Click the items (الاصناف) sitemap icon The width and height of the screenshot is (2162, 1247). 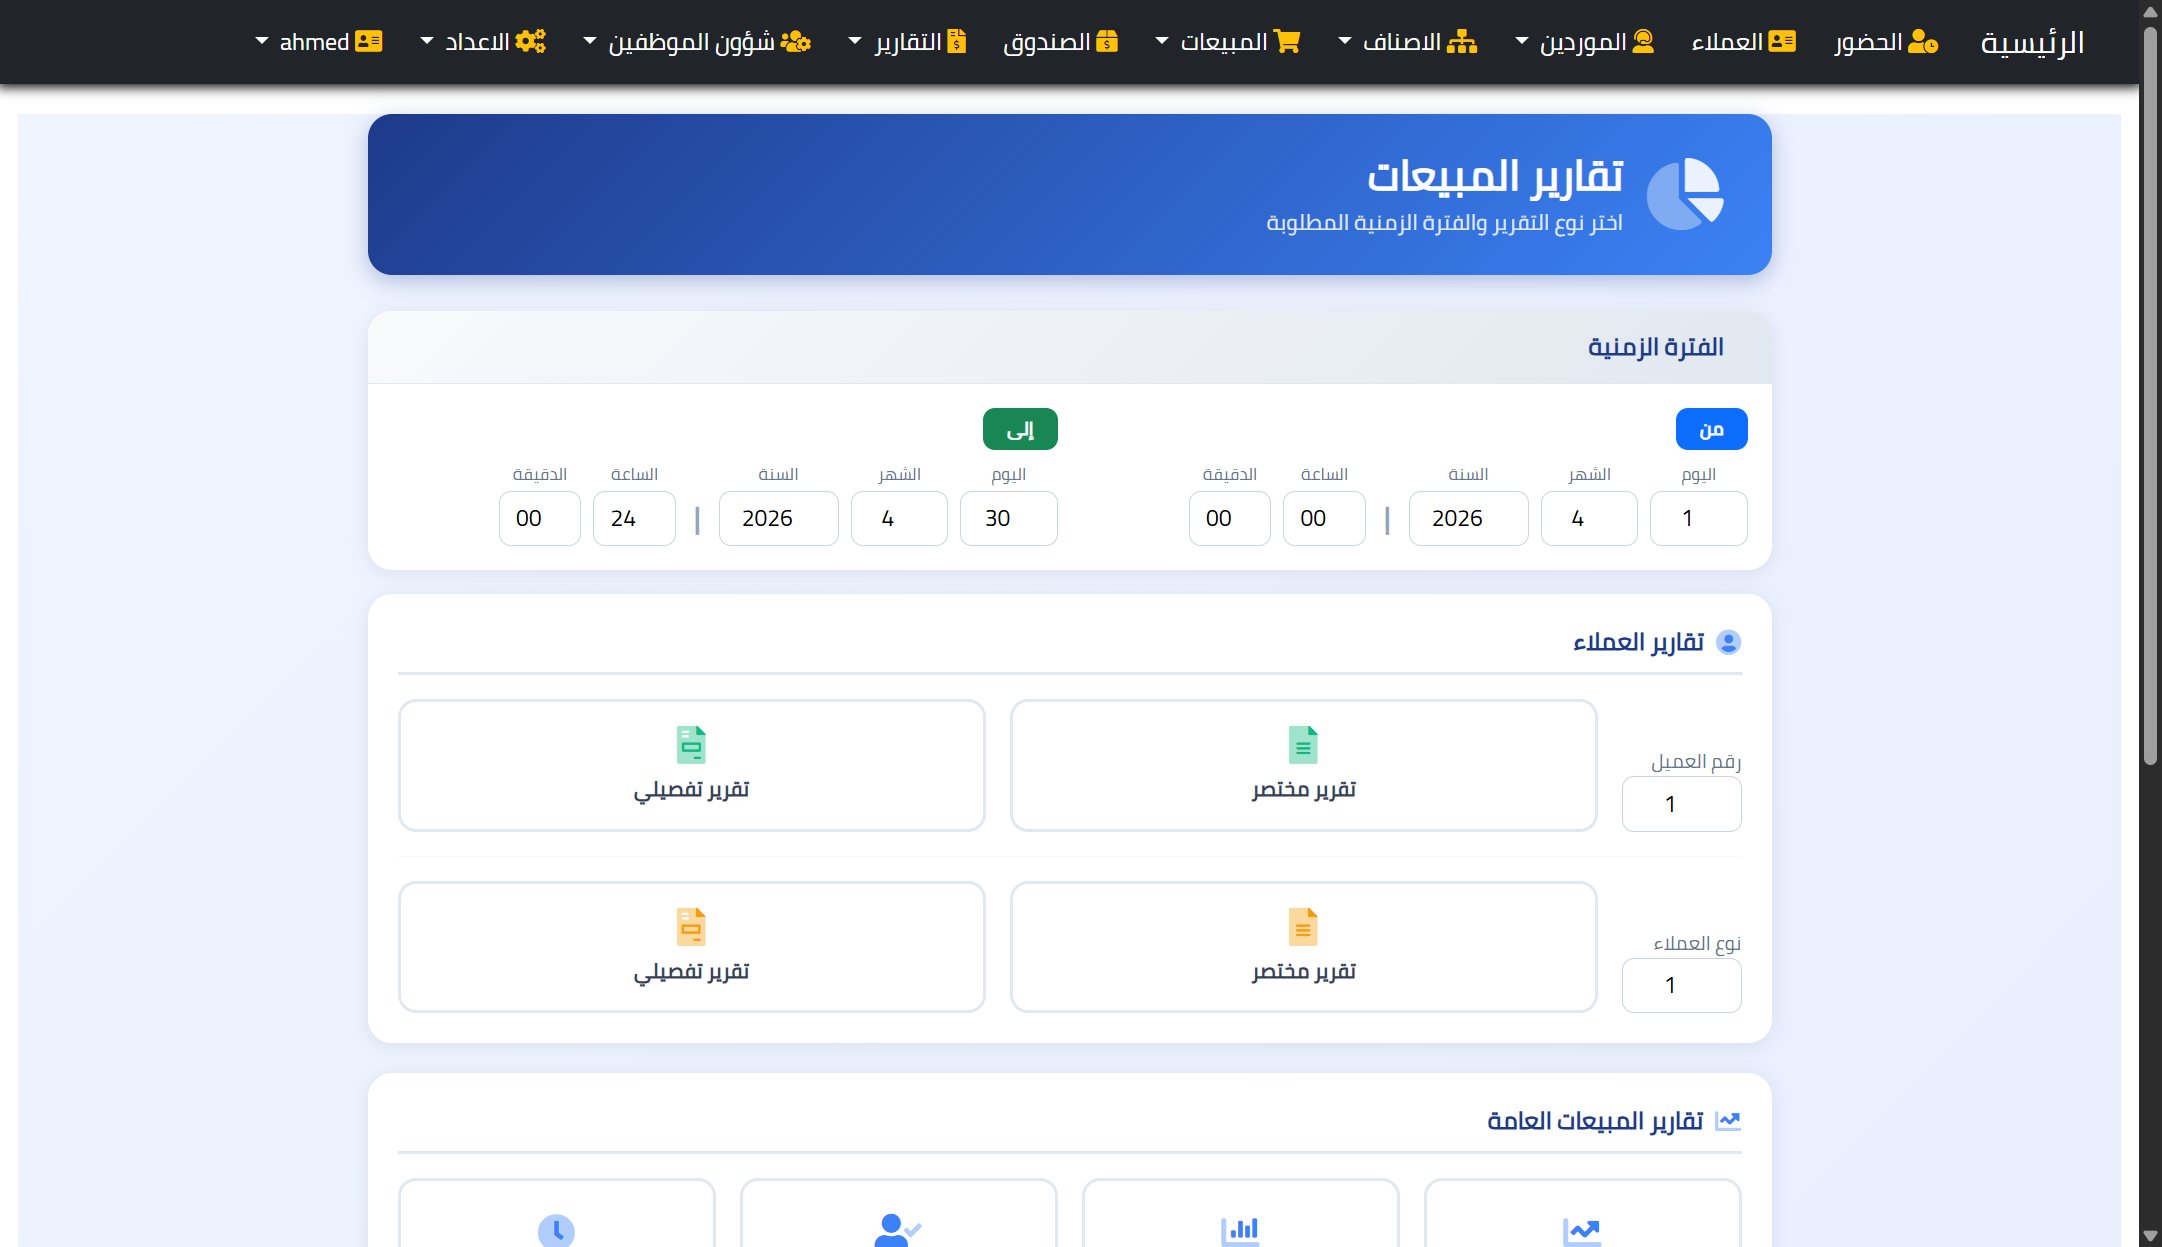pos(1462,41)
